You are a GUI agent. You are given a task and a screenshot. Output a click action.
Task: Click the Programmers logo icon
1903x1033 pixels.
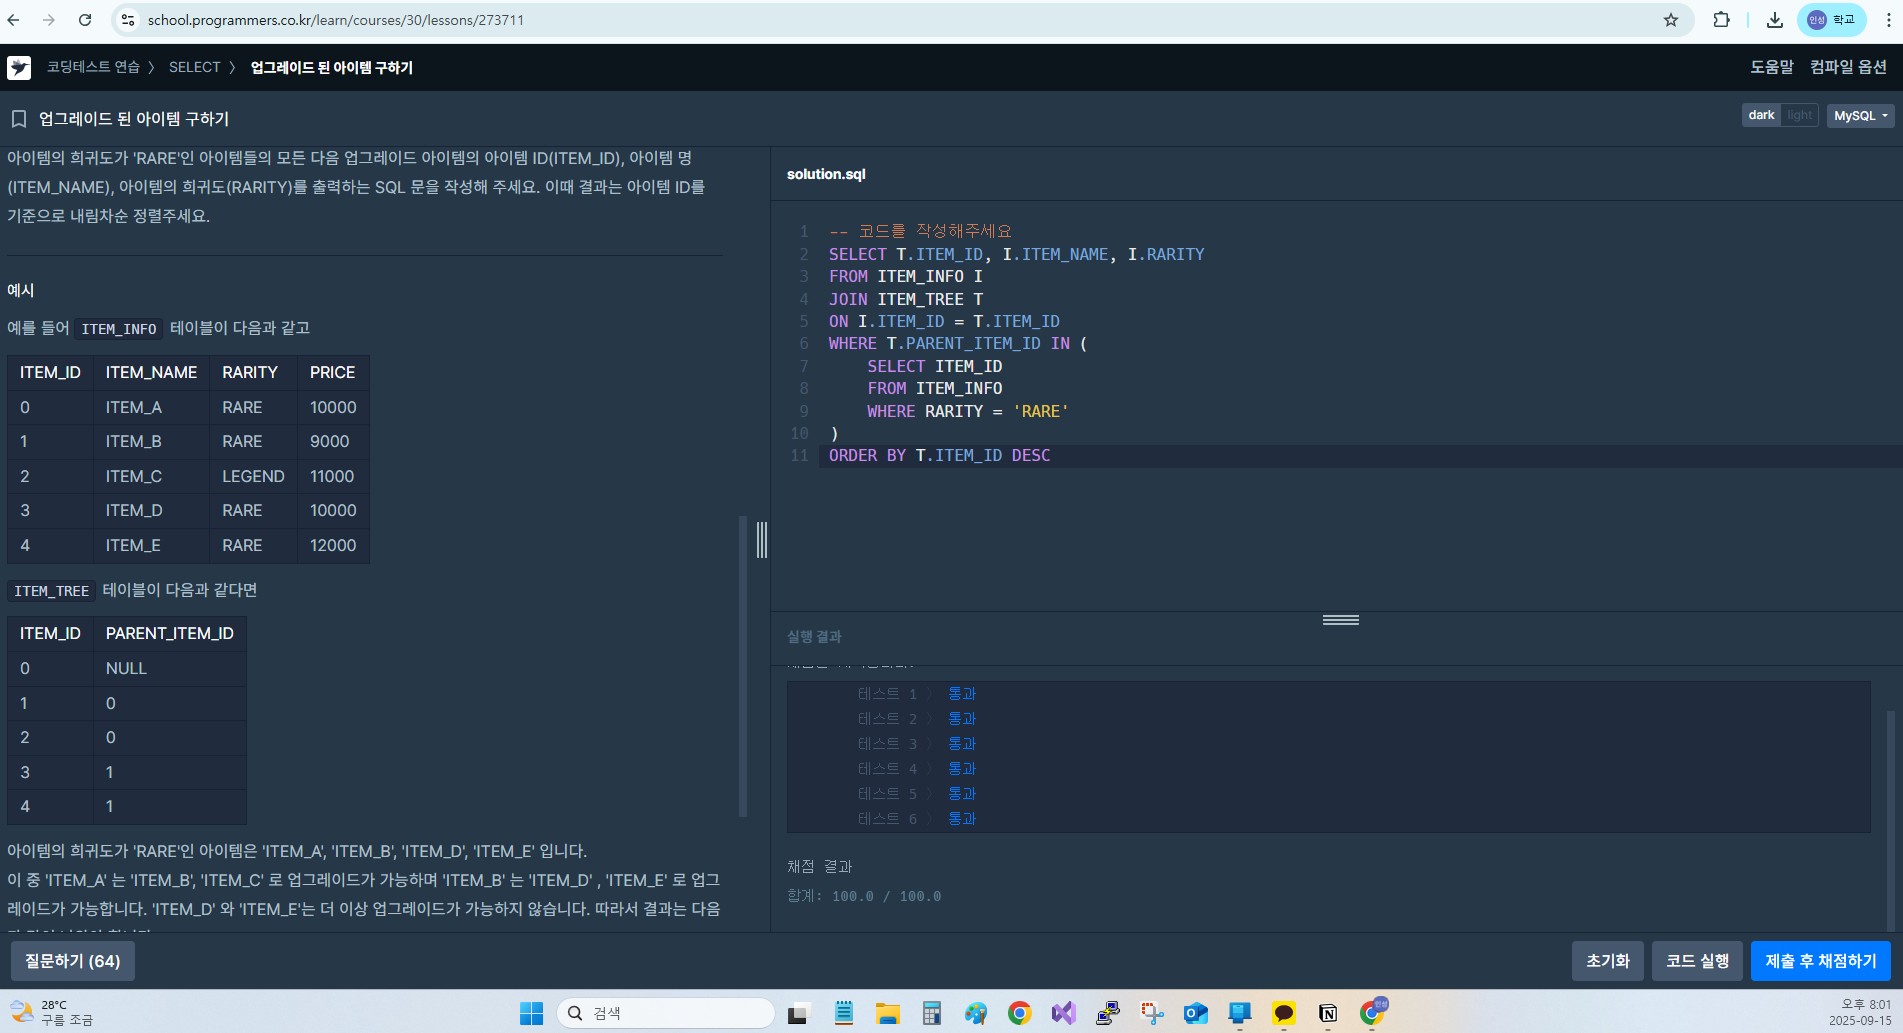19,67
